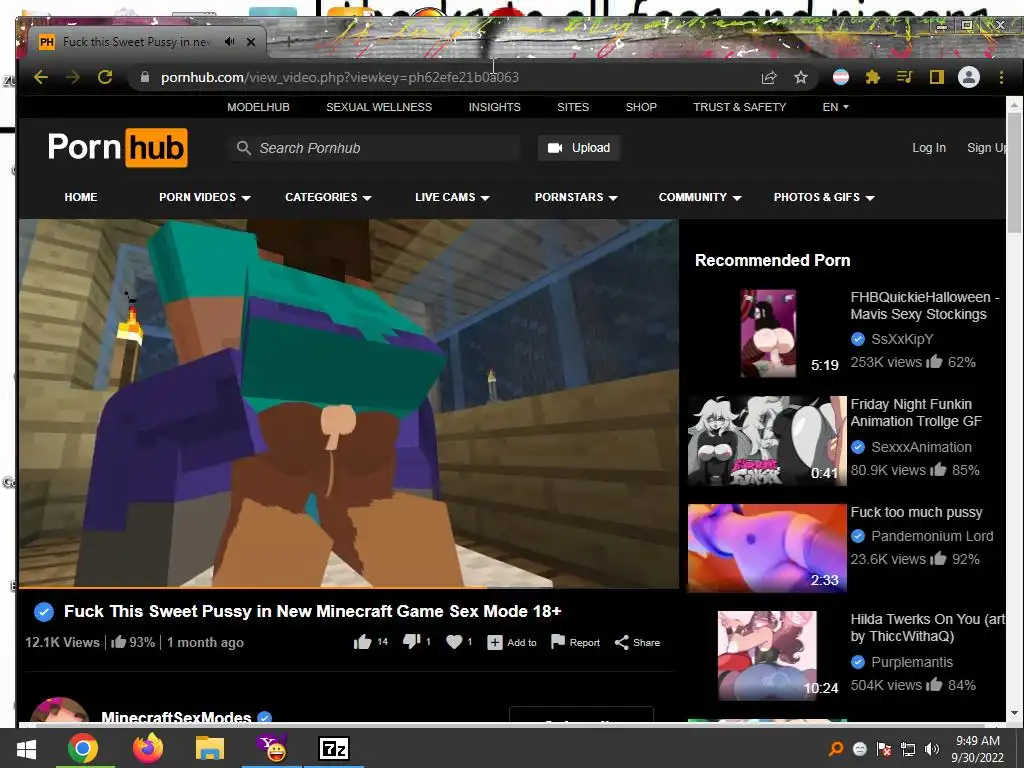
Task: Bookmark this page with the star icon
Action: pos(801,77)
